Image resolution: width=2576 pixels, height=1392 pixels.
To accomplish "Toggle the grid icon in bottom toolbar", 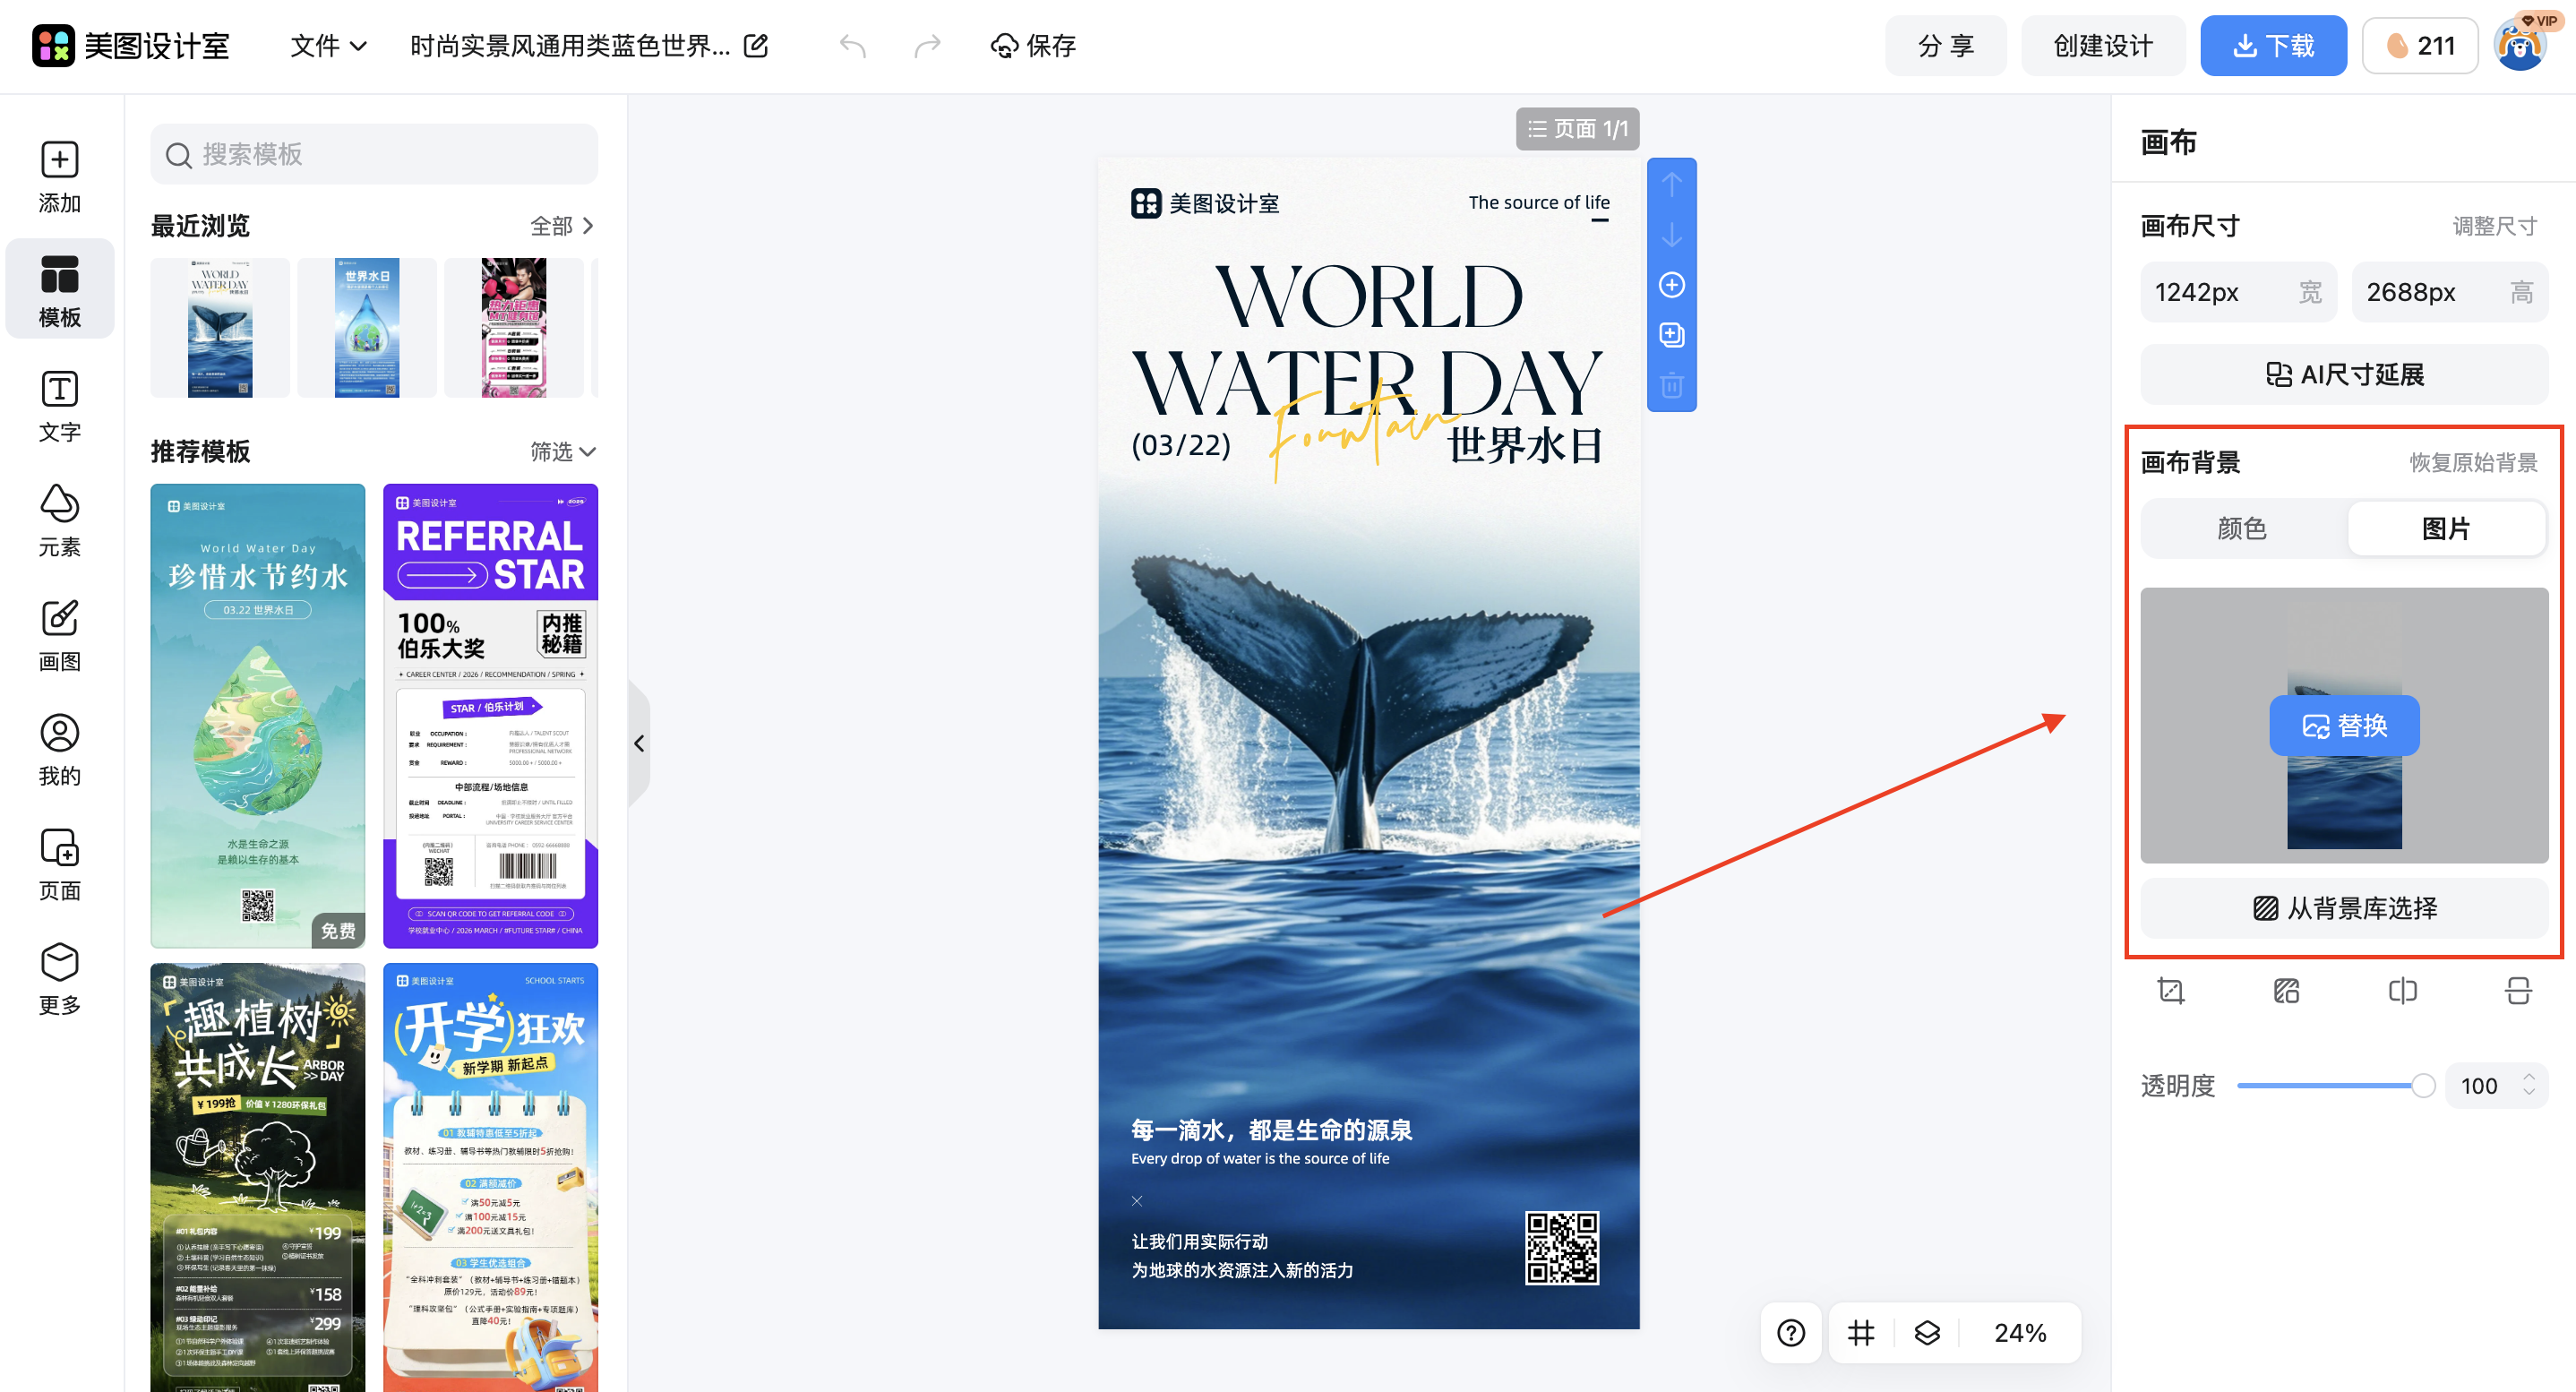I will point(1861,1333).
